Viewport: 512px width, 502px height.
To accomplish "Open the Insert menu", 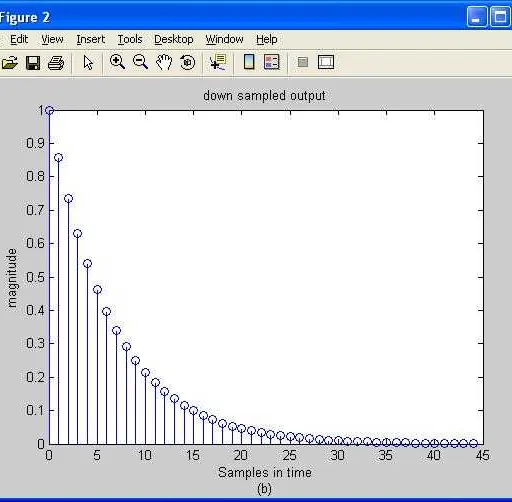I will 91,39.
